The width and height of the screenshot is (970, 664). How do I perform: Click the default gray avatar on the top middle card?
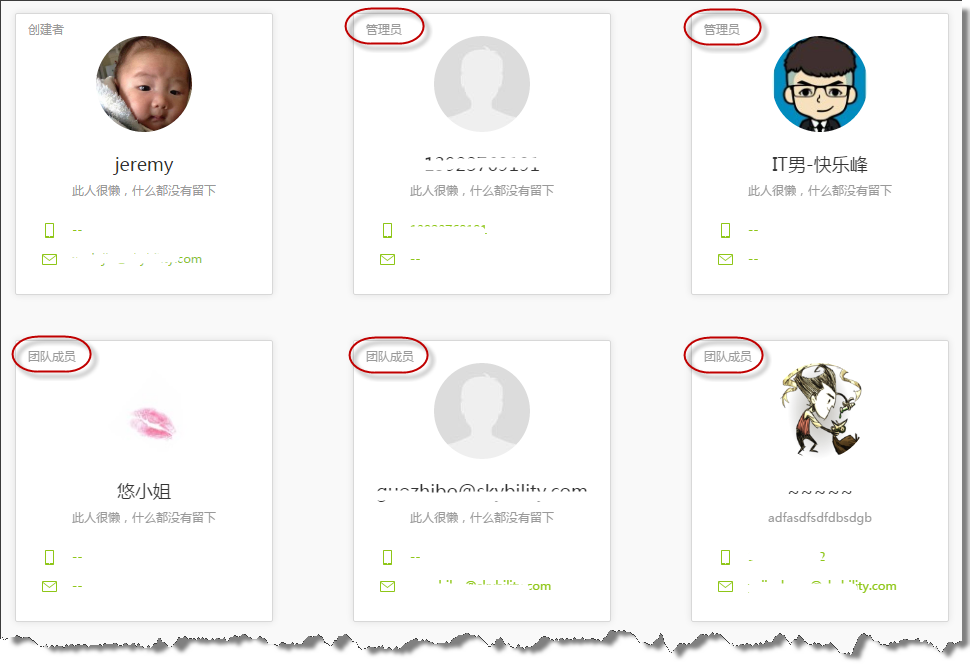[482, 84]
